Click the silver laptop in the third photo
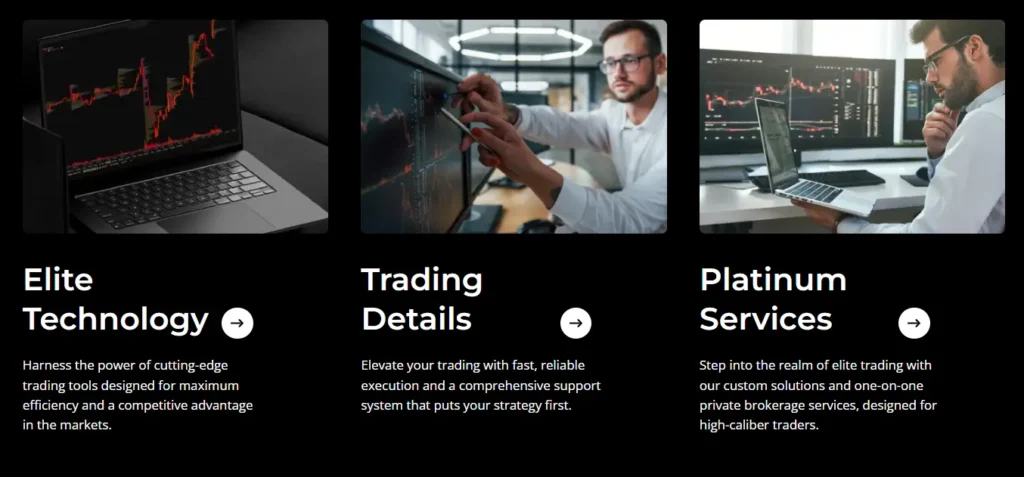The width and height of the screenshot is (1024, 477). pyautogui.click(x=792, y=160)
